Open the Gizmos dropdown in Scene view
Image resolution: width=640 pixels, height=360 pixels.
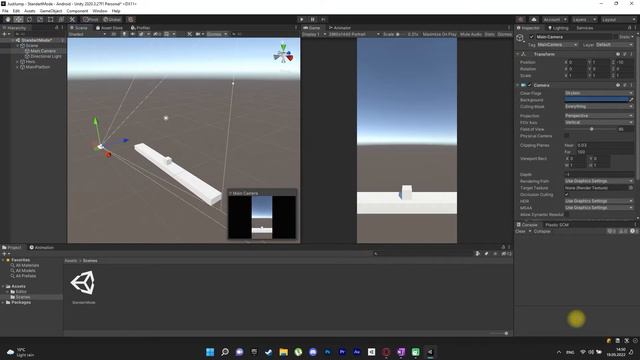coord(217,34)
